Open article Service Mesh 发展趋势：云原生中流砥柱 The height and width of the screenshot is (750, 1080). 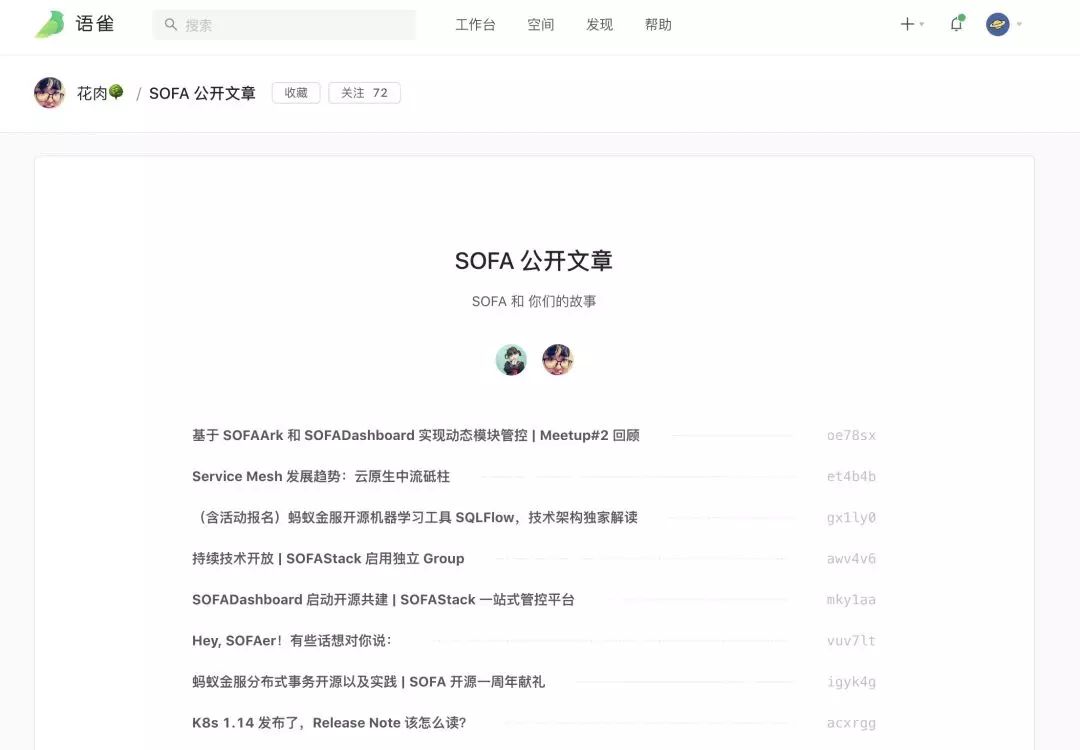320,477
